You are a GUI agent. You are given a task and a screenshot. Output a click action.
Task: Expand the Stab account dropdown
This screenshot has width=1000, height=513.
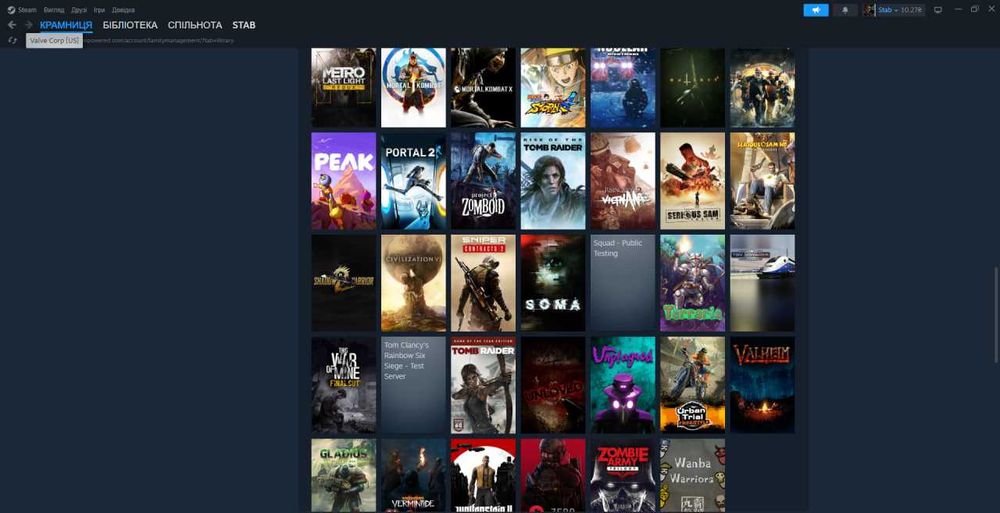888,10
